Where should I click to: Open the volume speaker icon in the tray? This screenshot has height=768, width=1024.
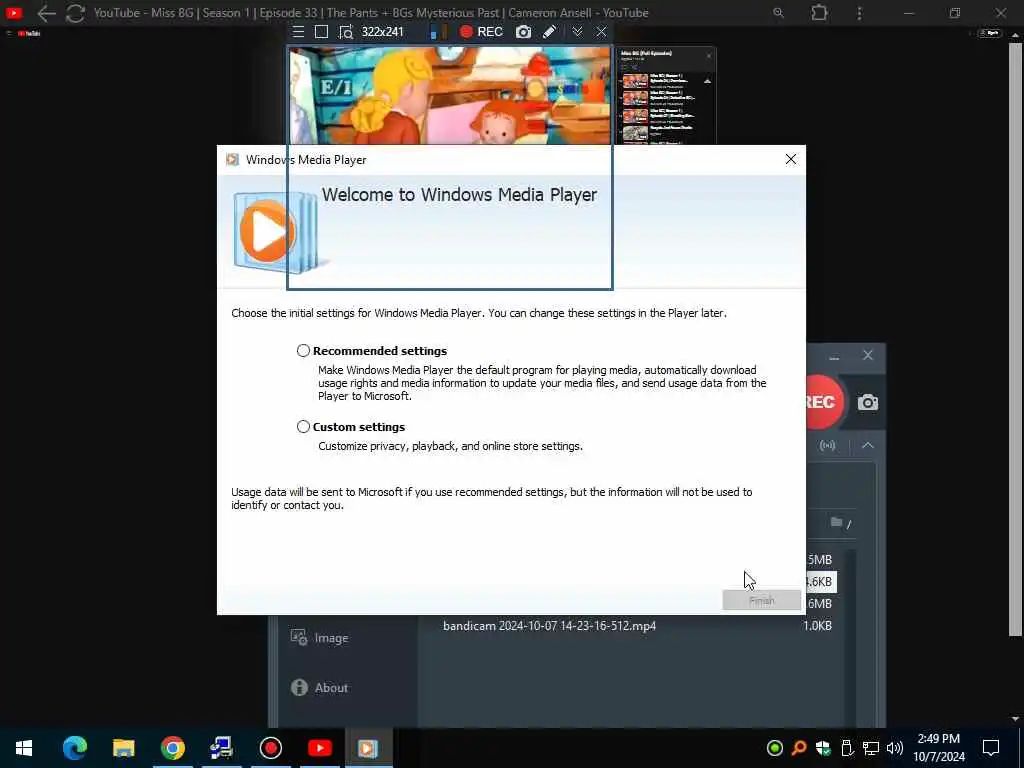point(895,748)
